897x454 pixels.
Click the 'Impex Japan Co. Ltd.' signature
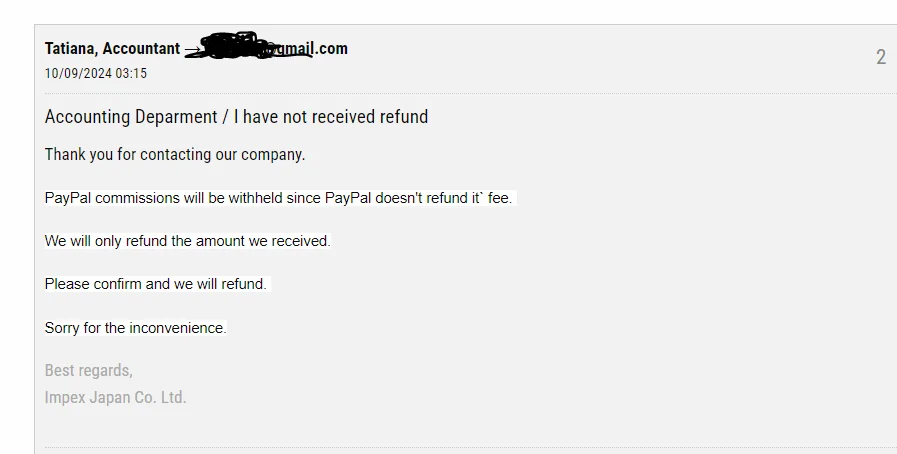(116, 397)
